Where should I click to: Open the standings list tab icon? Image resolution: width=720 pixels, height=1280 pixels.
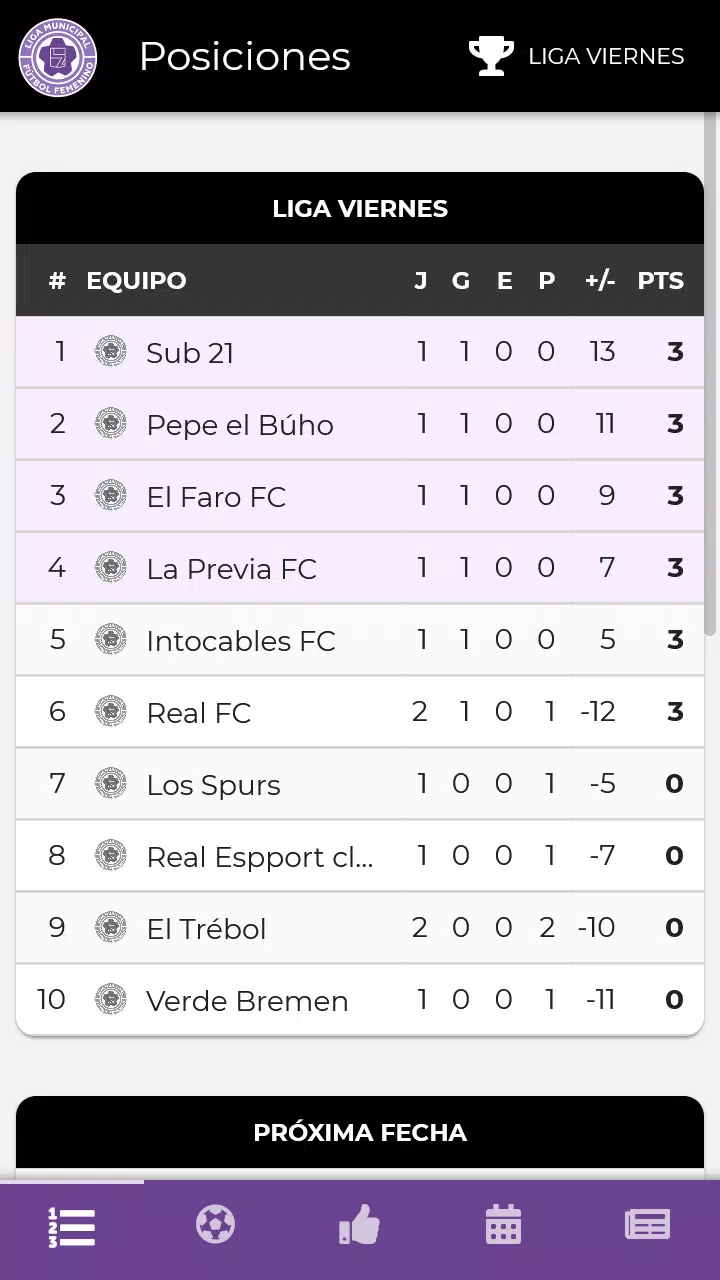coord(72,1226)
